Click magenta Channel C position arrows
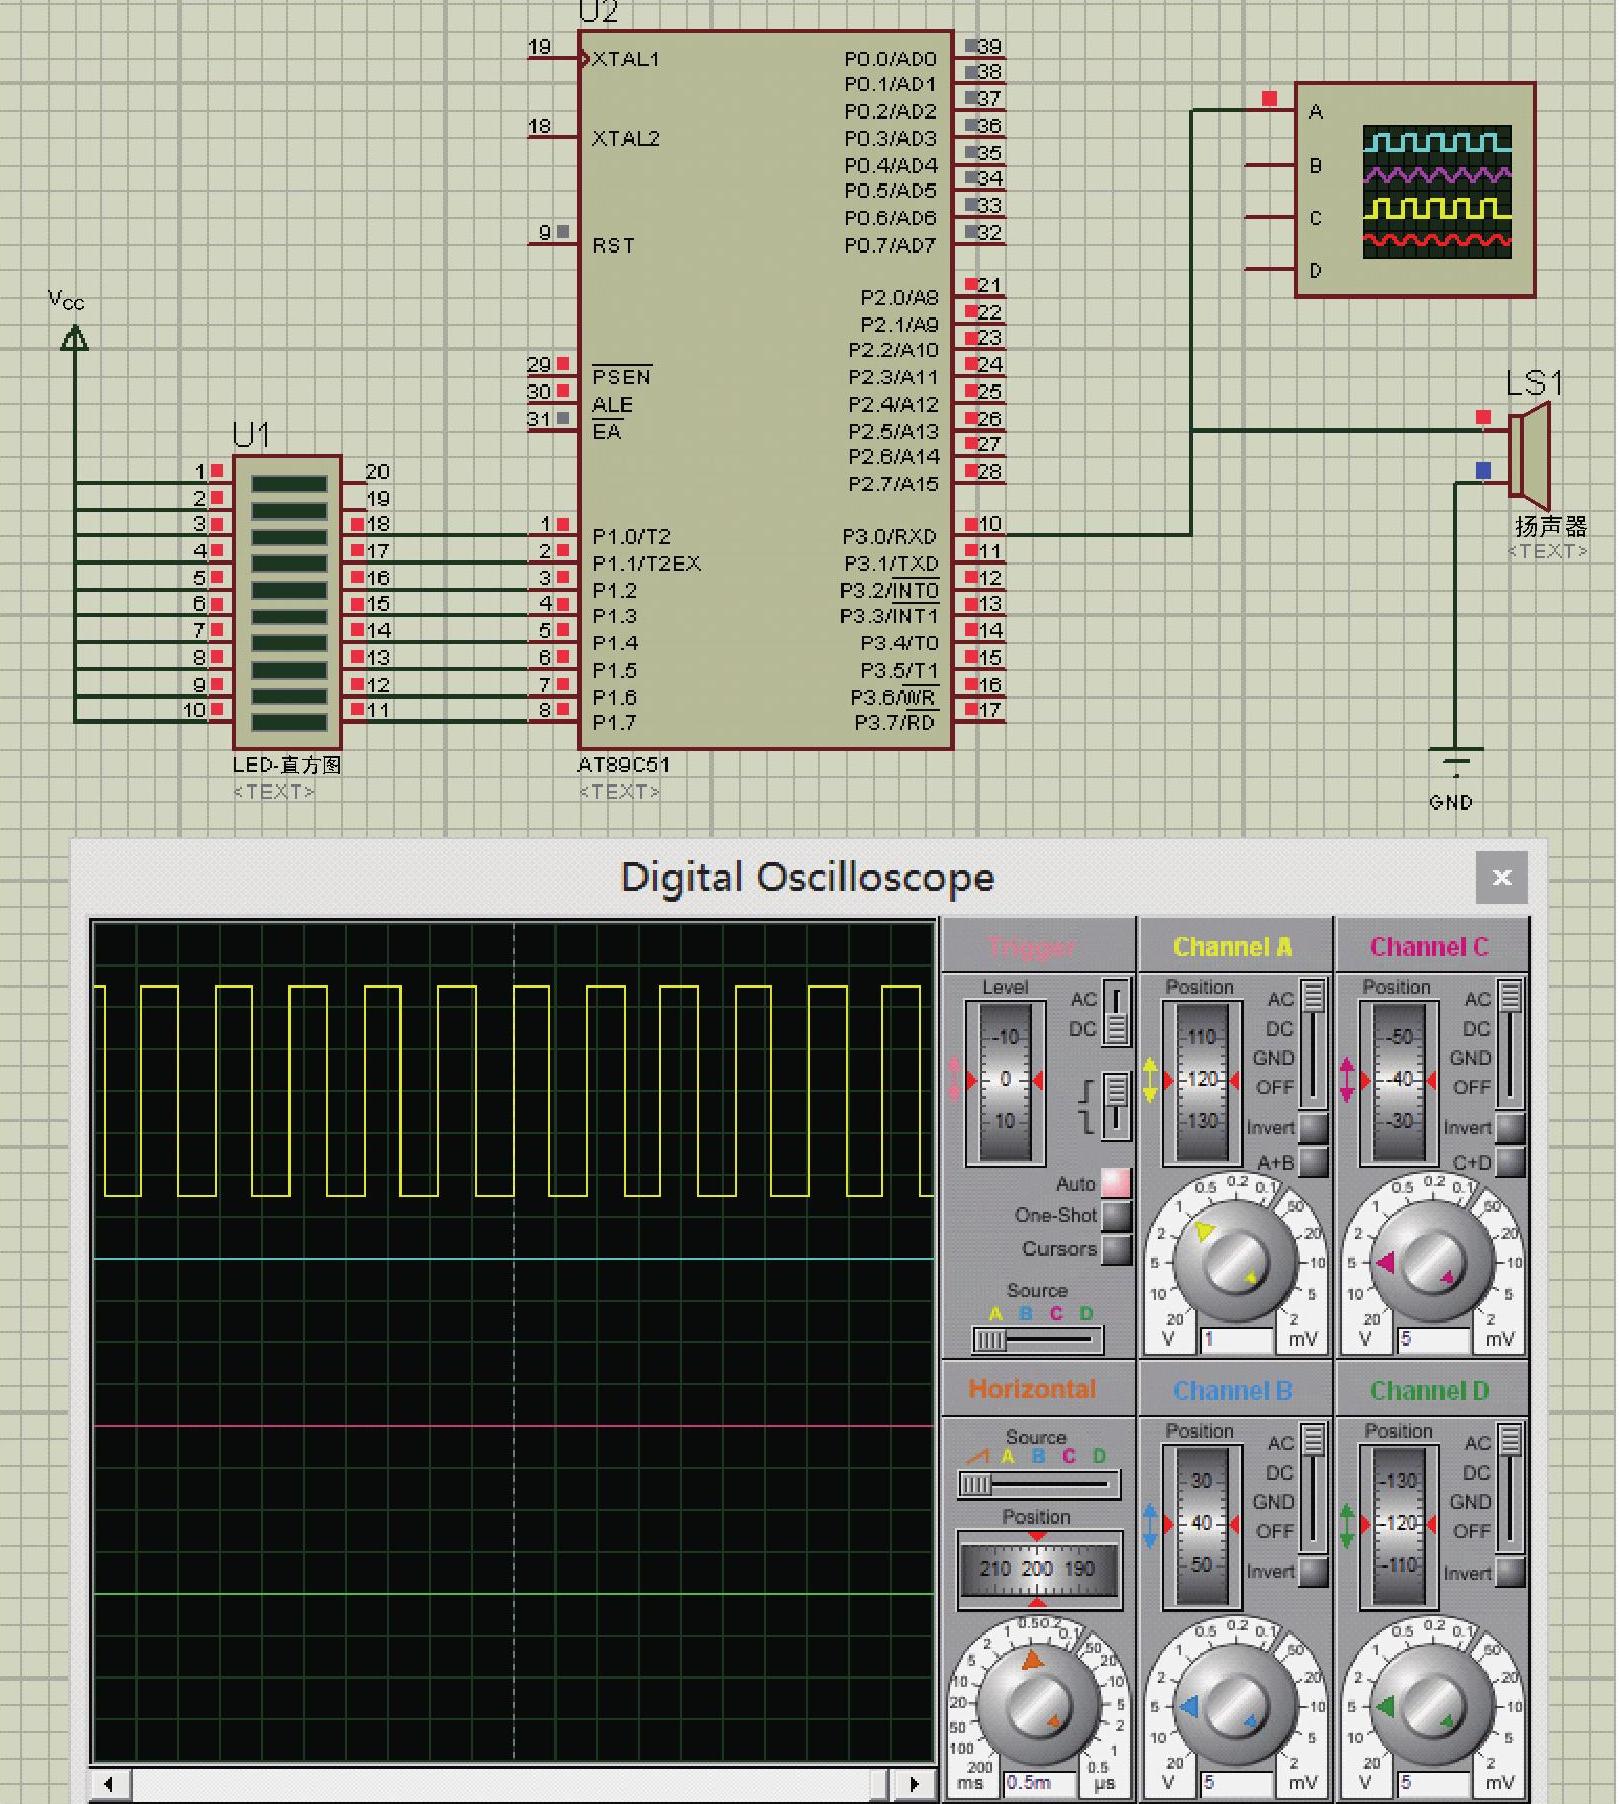This screenshot has width=1619, height=1804. click(1347, 1080)
